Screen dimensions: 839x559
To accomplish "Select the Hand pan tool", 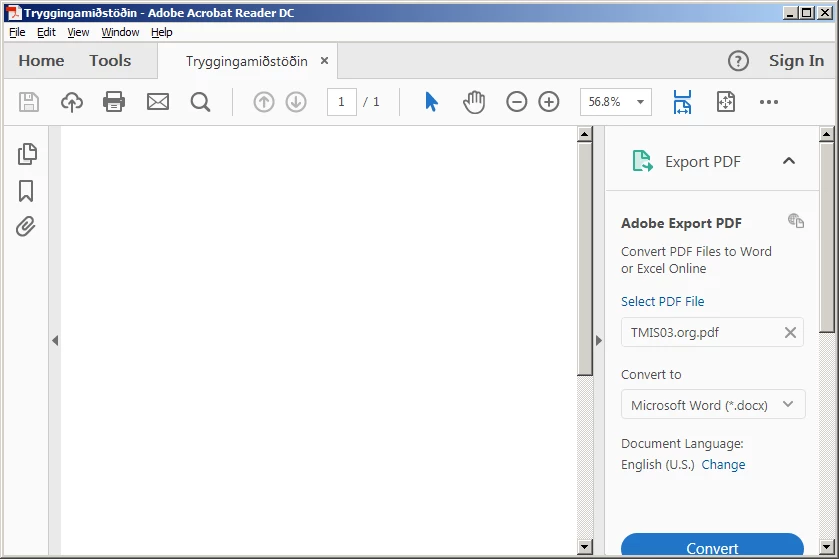I will [474, 102].
